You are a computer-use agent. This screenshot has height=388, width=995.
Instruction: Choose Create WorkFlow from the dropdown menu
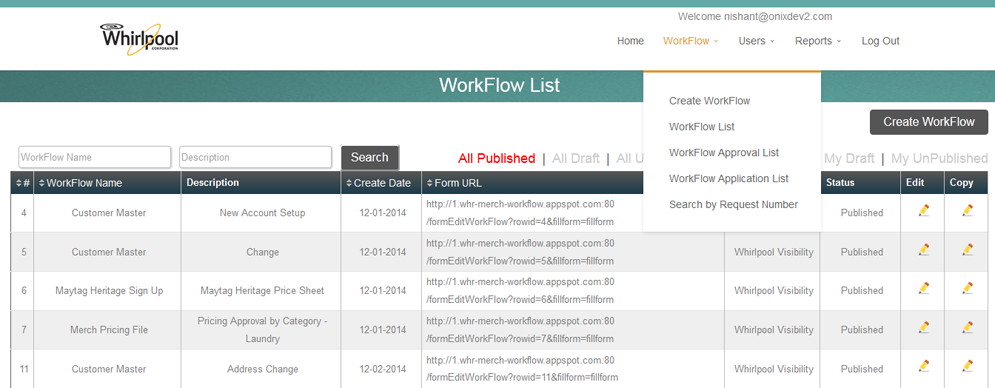pyautogui.click(x=709, y=101)
